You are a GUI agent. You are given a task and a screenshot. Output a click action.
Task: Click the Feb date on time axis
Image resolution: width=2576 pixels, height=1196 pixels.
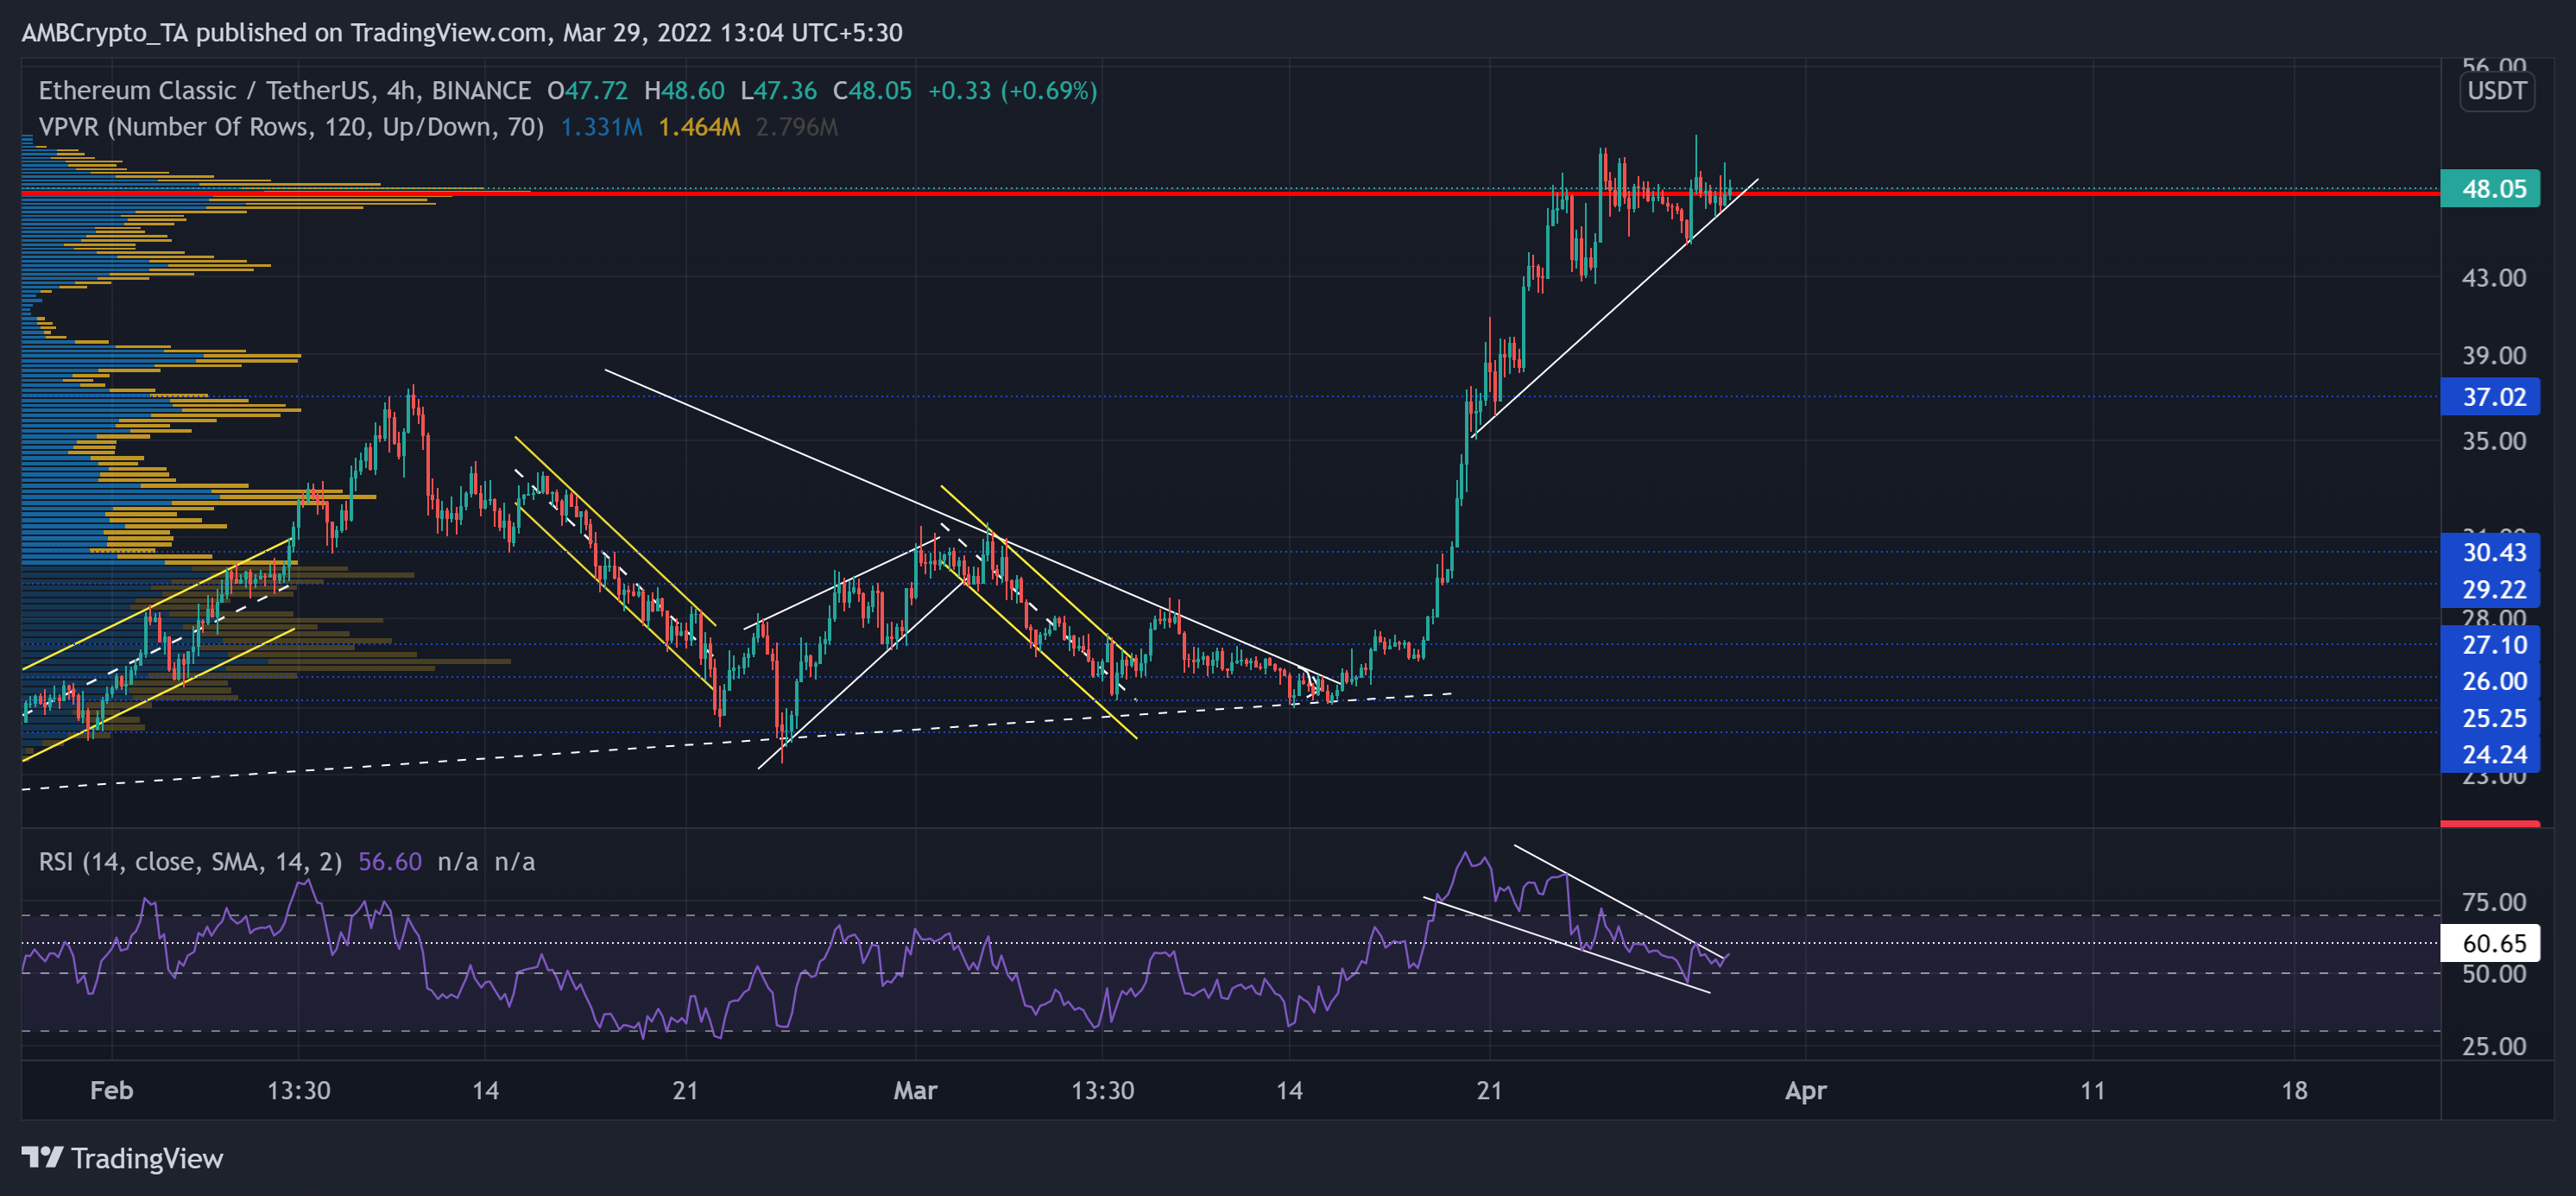111,1090
